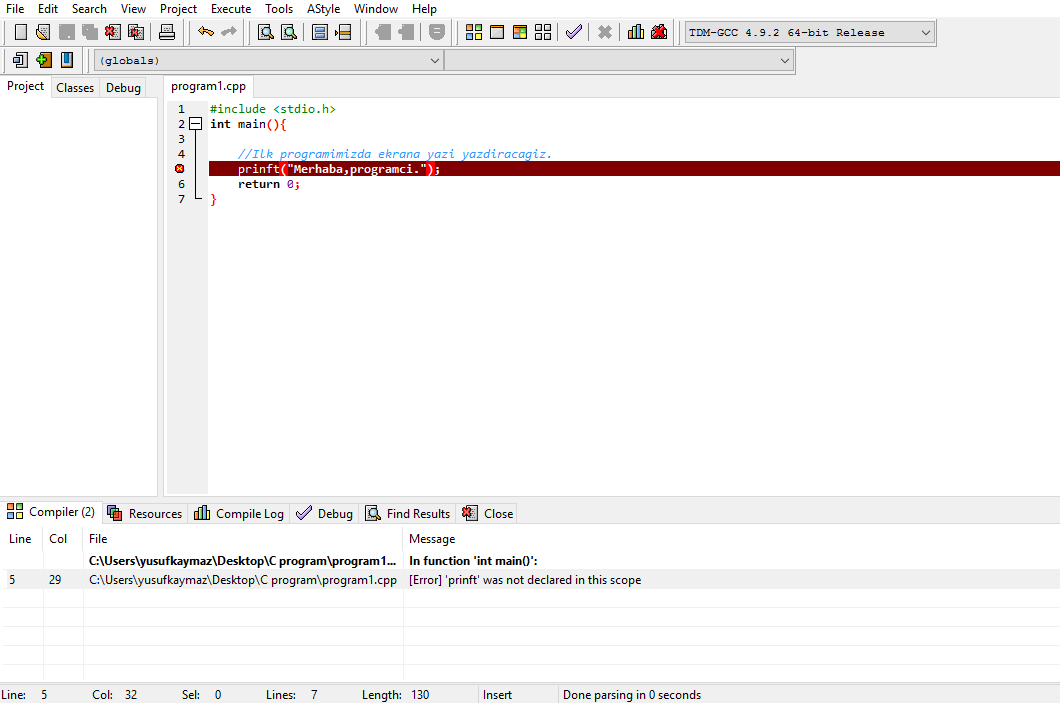1060x703 pixels.
Task: Click the Syntax Check checkmark icon
Action: (x=573, y=32)
